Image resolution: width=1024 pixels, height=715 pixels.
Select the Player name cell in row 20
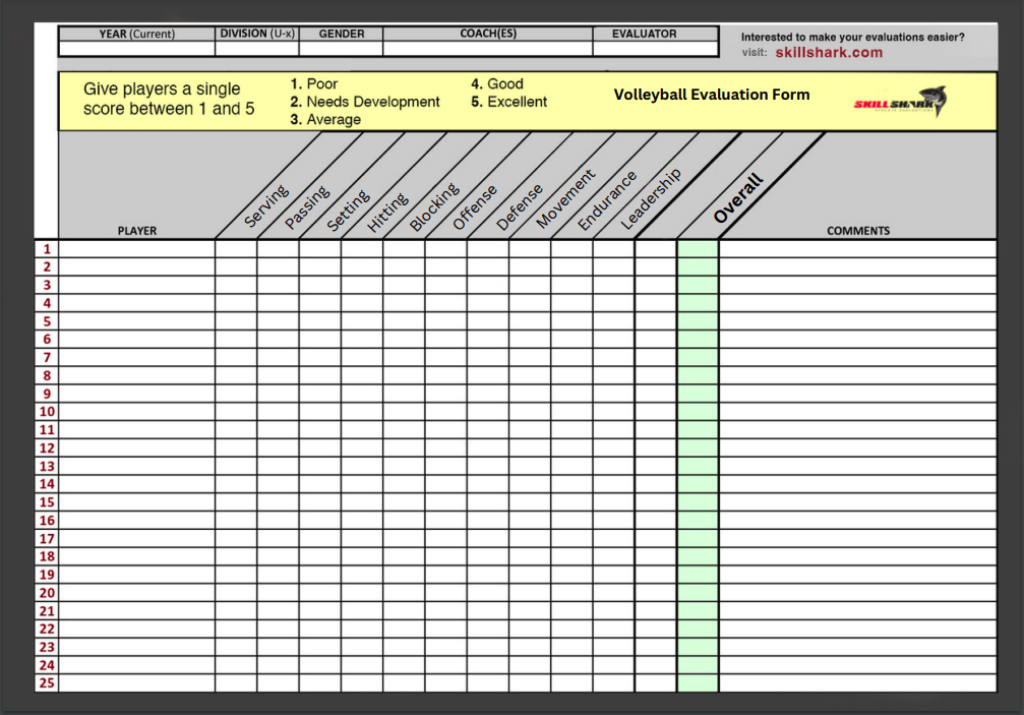[x=137, y=593]
